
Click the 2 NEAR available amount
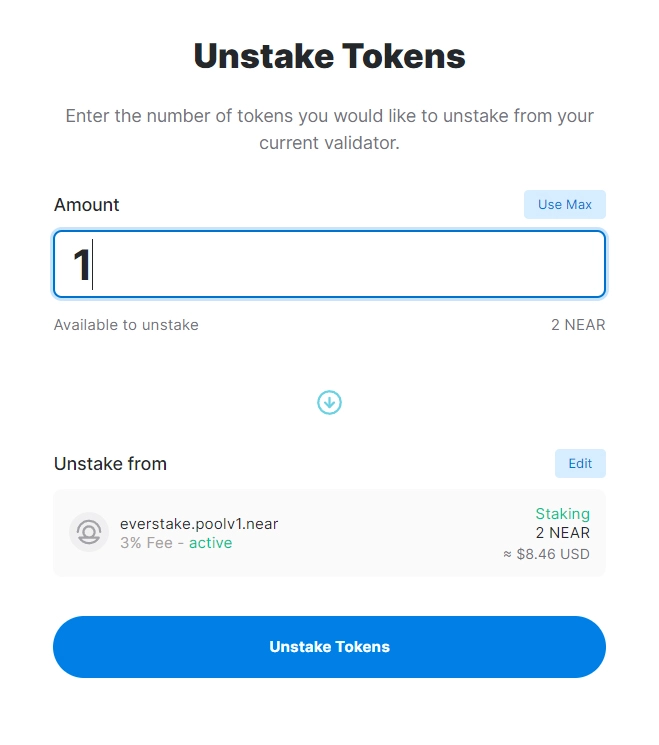point(578,325)
